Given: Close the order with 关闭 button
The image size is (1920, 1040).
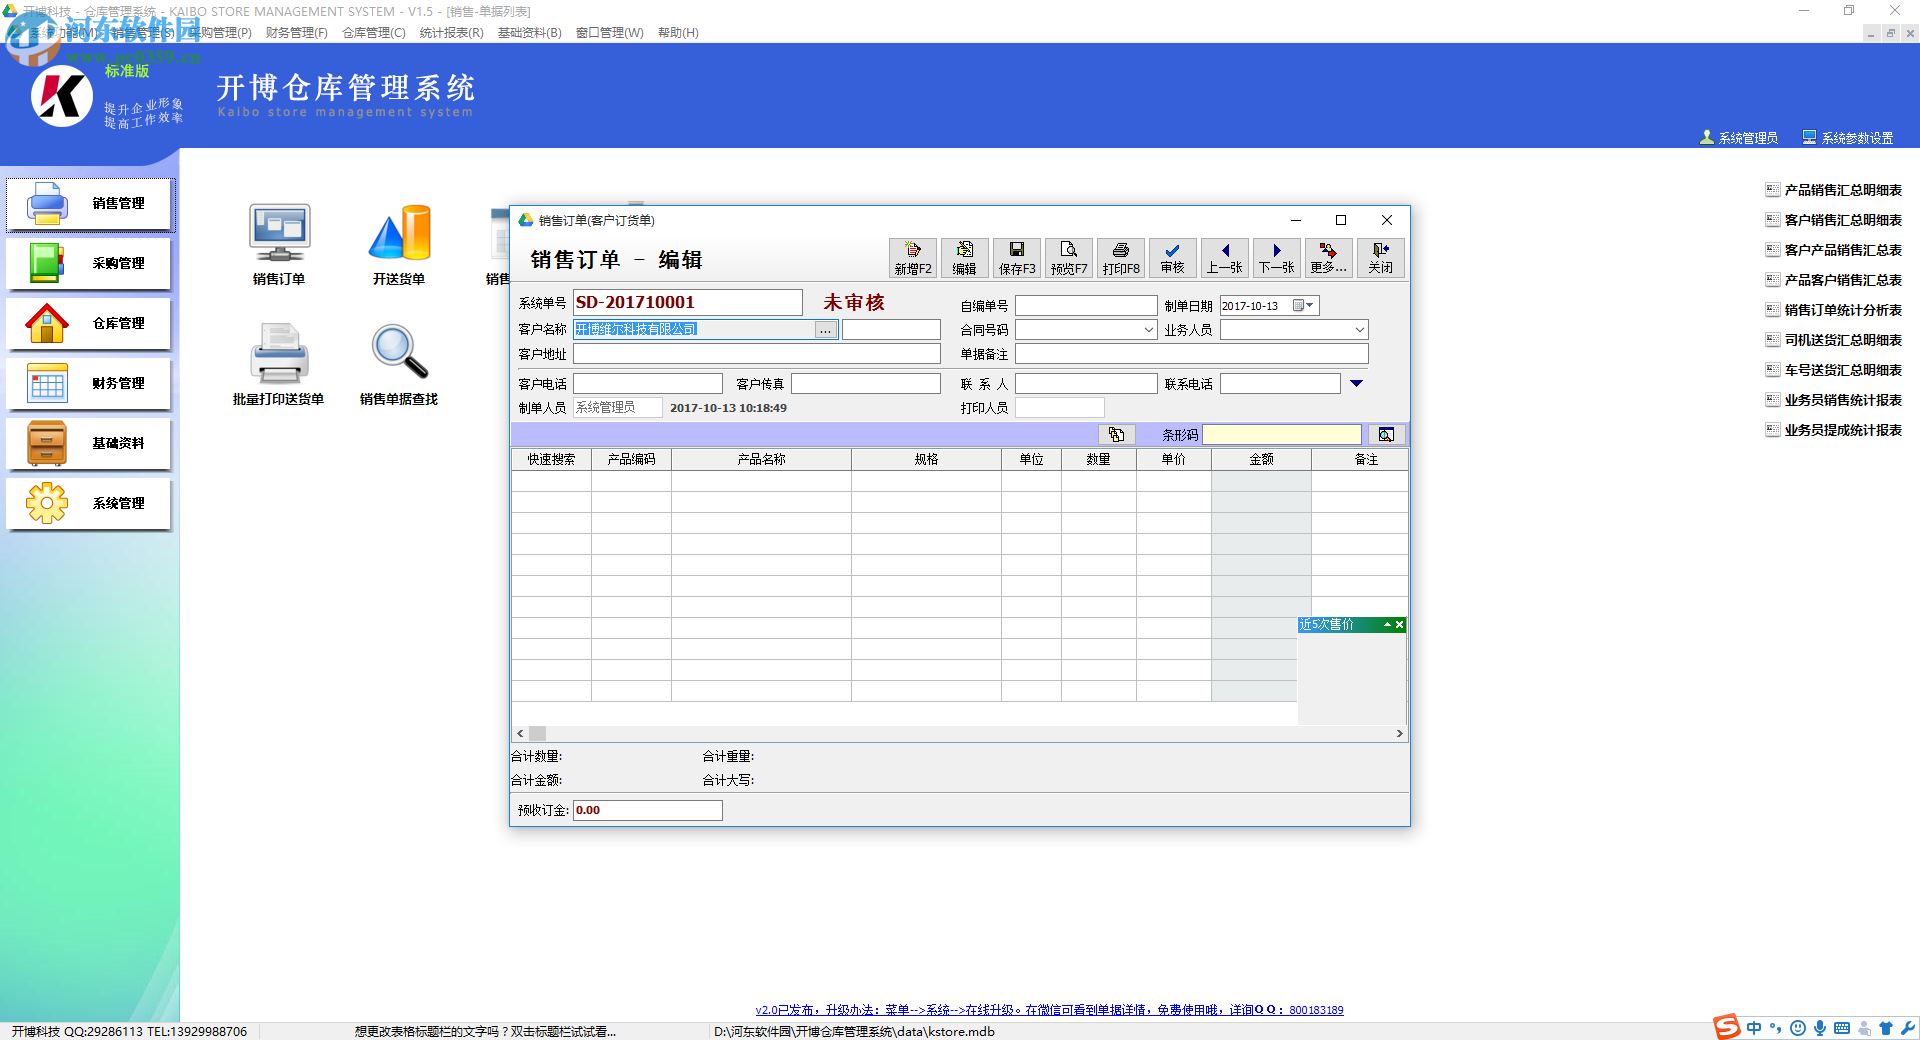Looking at the screenshot, I should (x=1381, y=258).
